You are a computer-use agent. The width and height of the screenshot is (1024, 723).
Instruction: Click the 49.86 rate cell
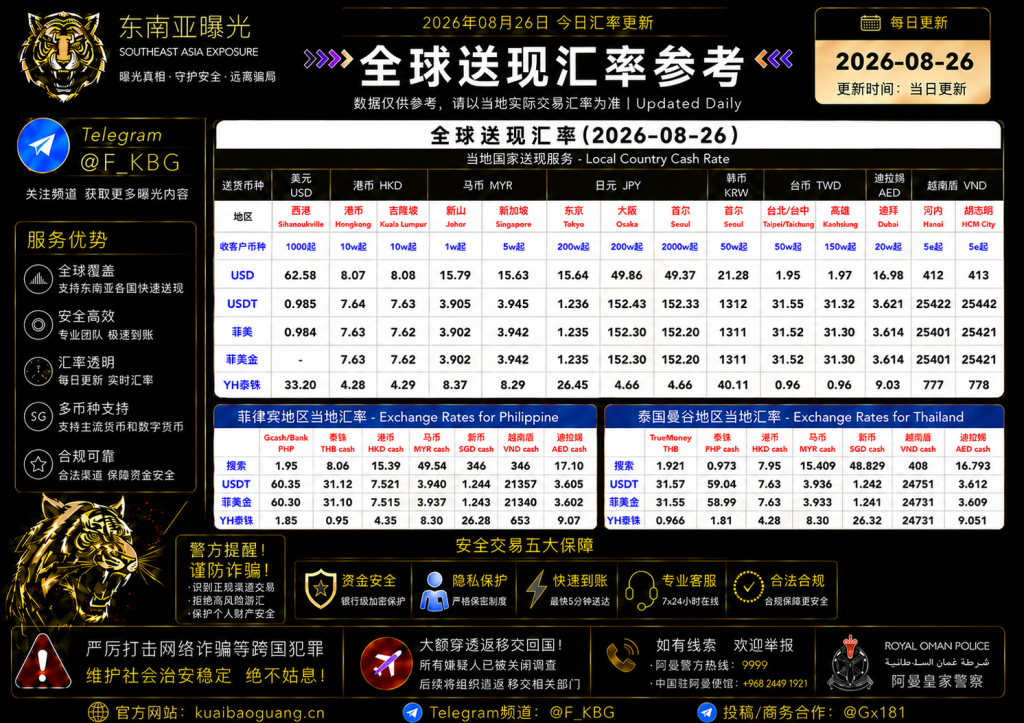tap(627, 275)
